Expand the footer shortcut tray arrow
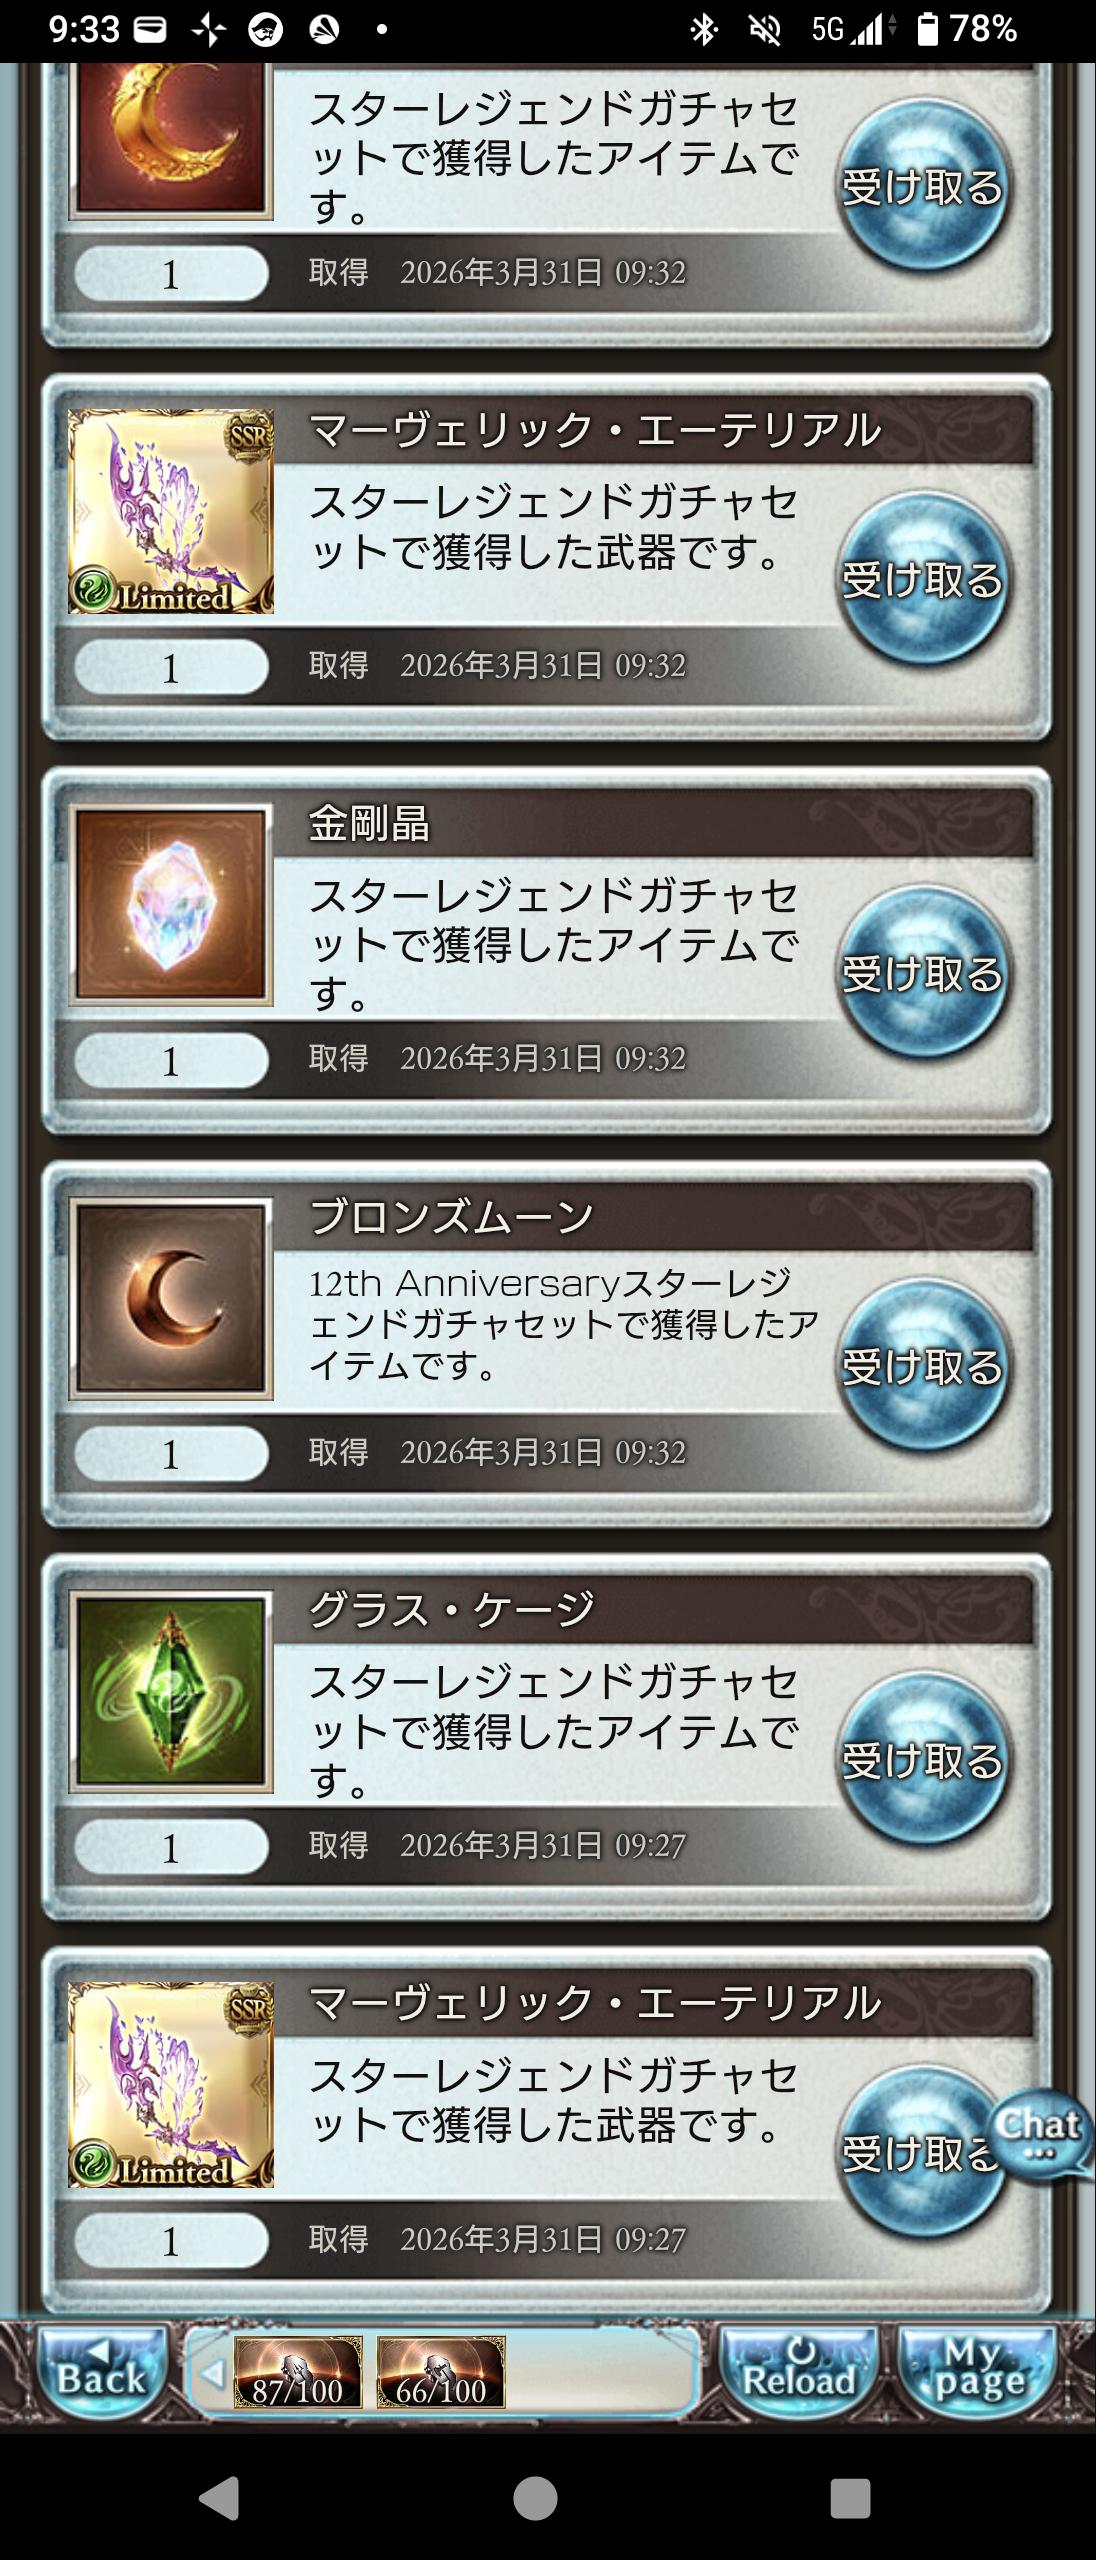 211,2372
